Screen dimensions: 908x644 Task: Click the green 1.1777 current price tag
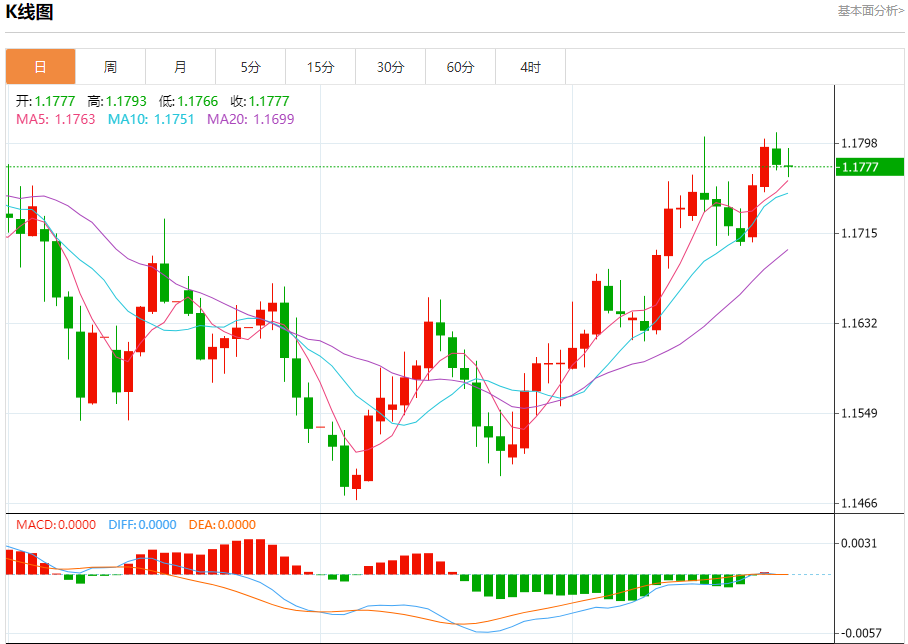[x=868, y=167]
